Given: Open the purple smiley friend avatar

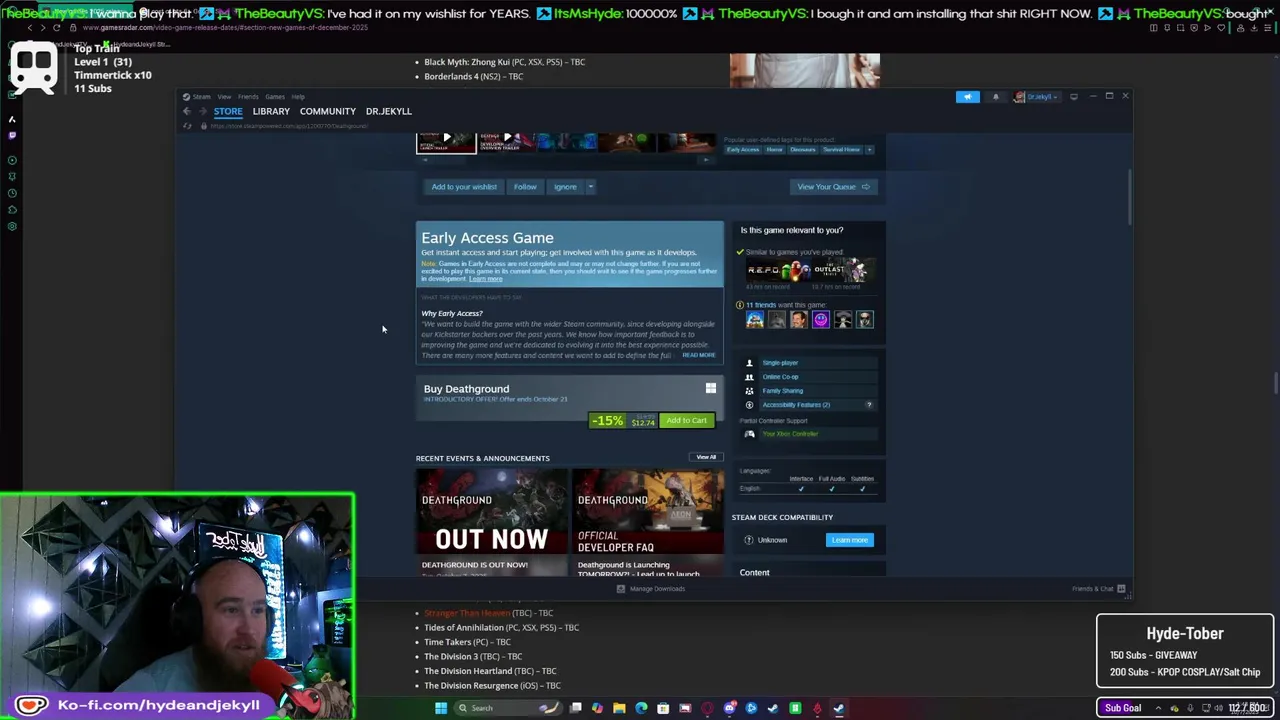Looking at the screenshot, I should click(x=821, y=320).
